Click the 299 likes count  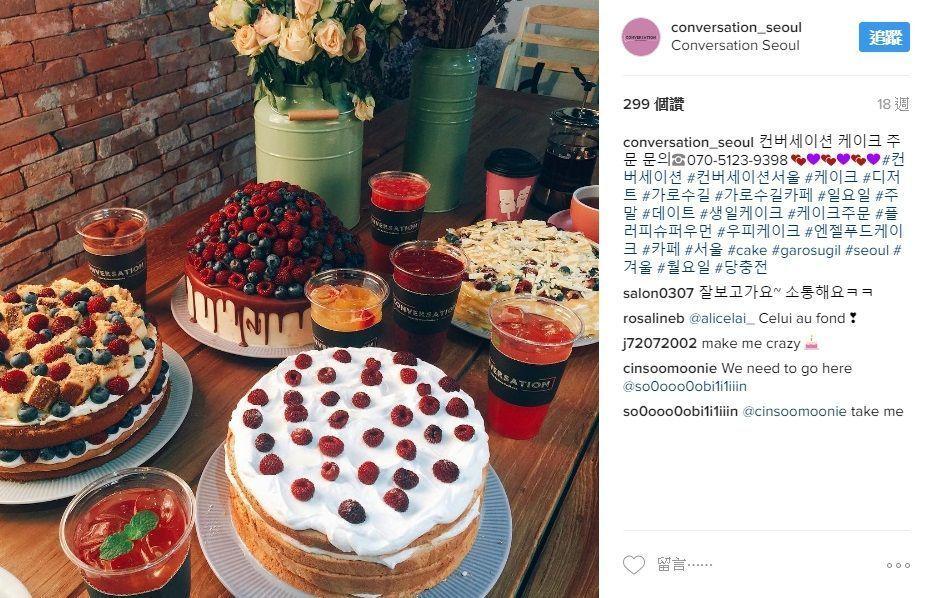point(654,105)
